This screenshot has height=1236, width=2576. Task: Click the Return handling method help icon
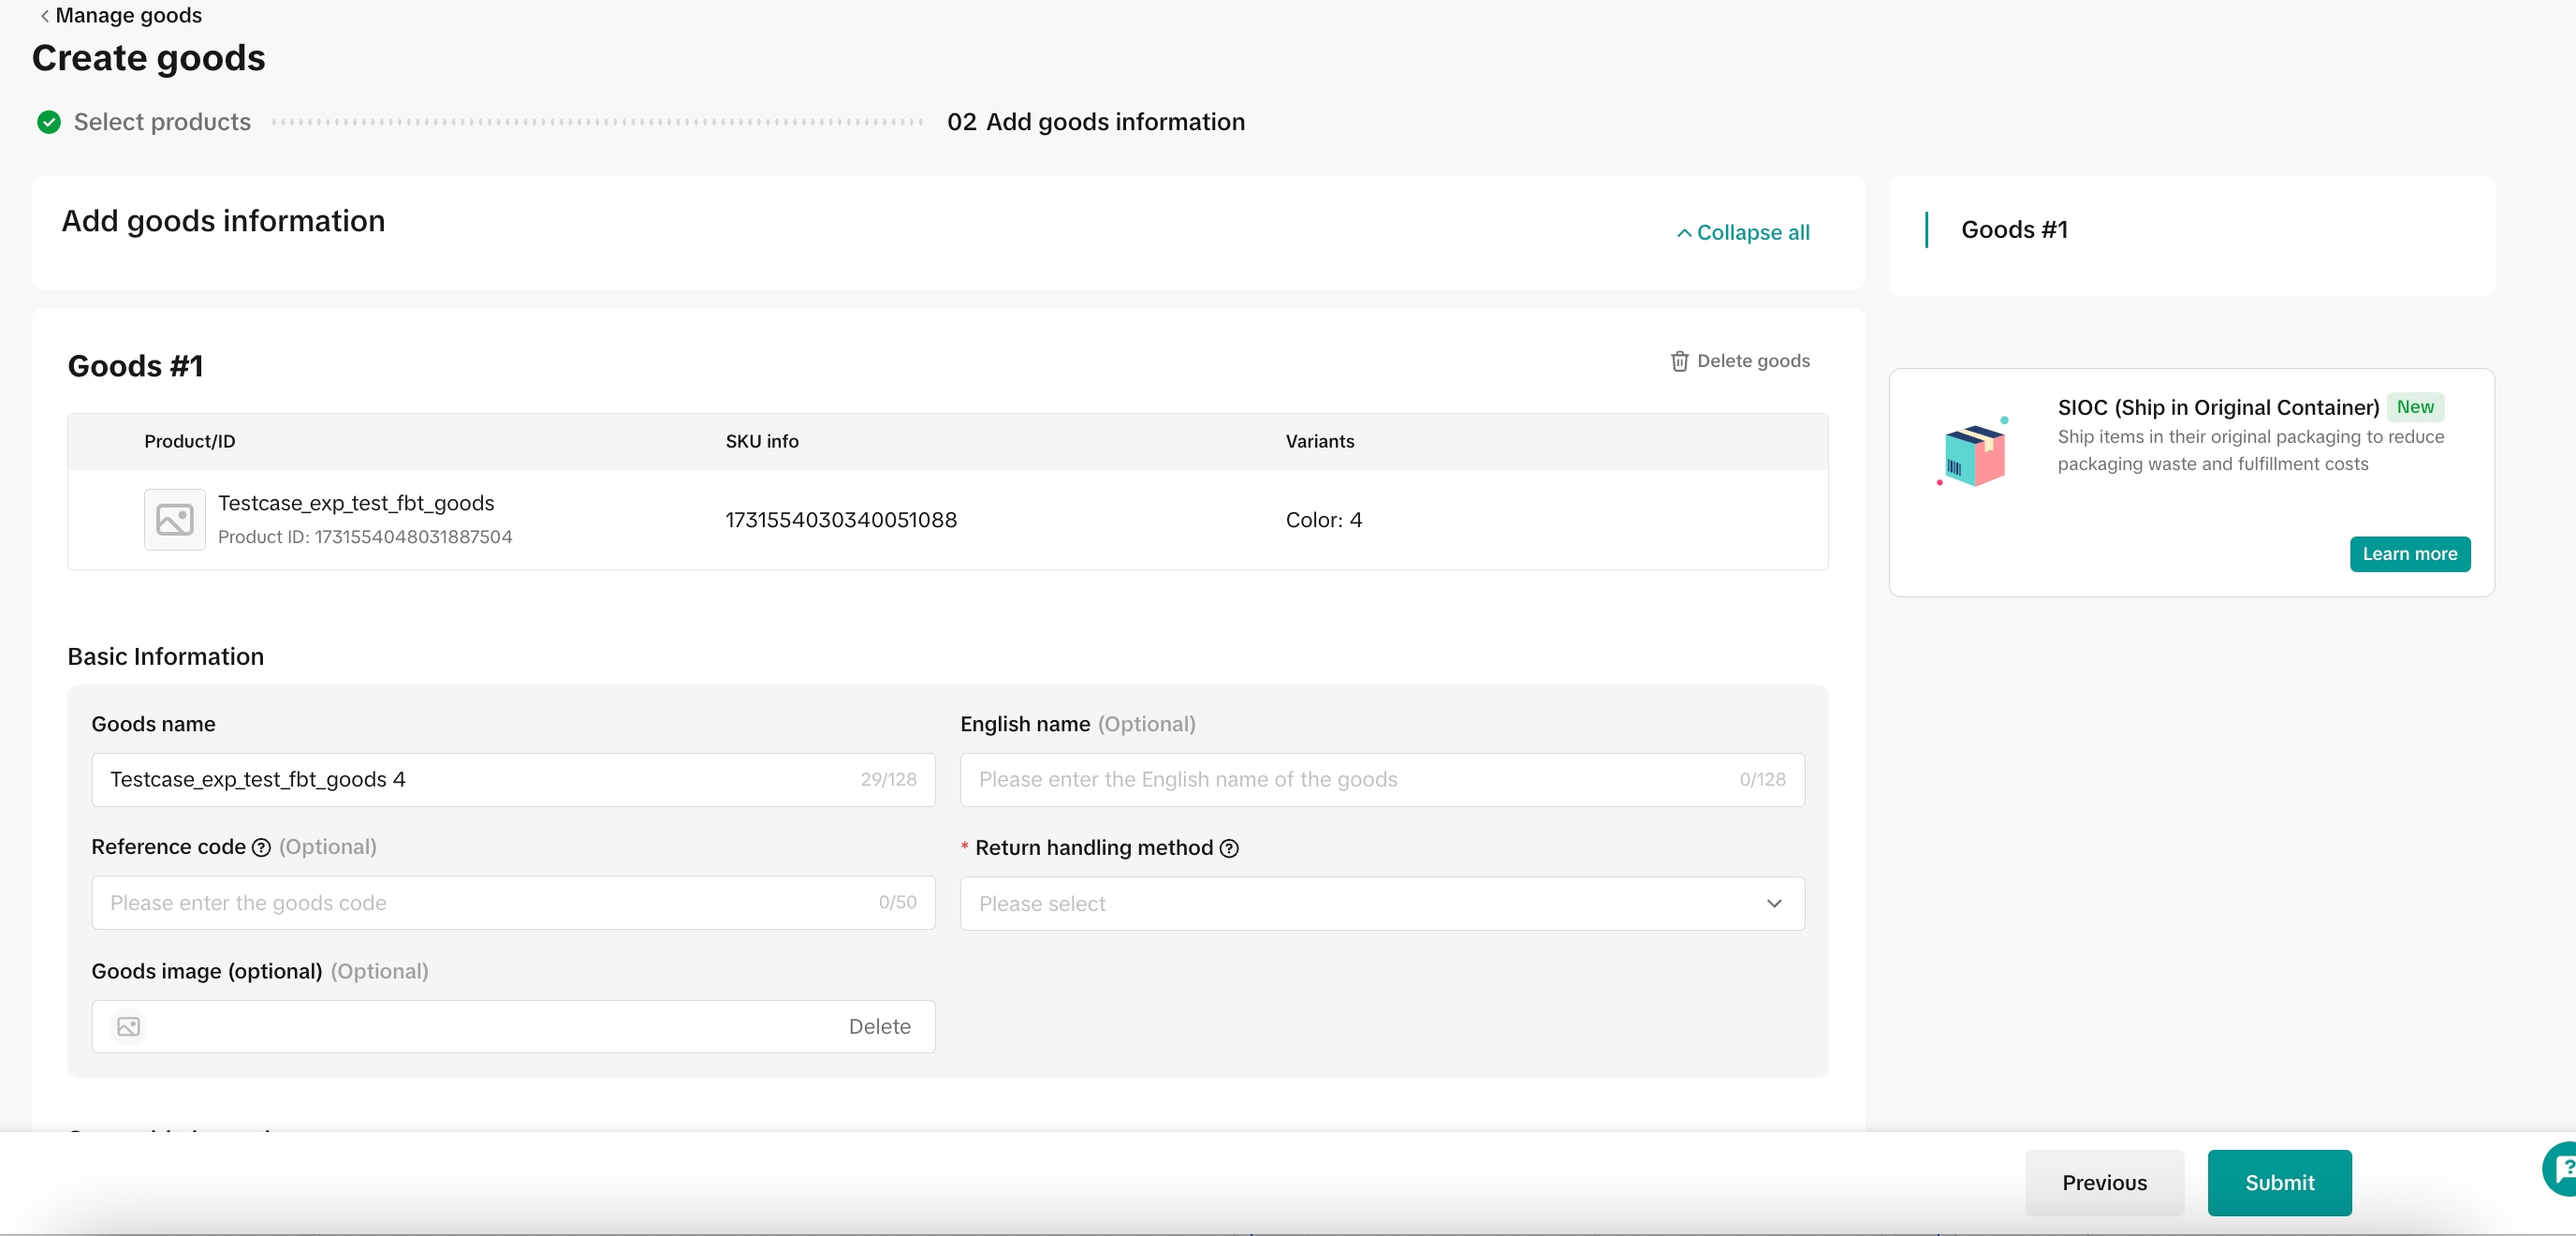click(1229, 849)
